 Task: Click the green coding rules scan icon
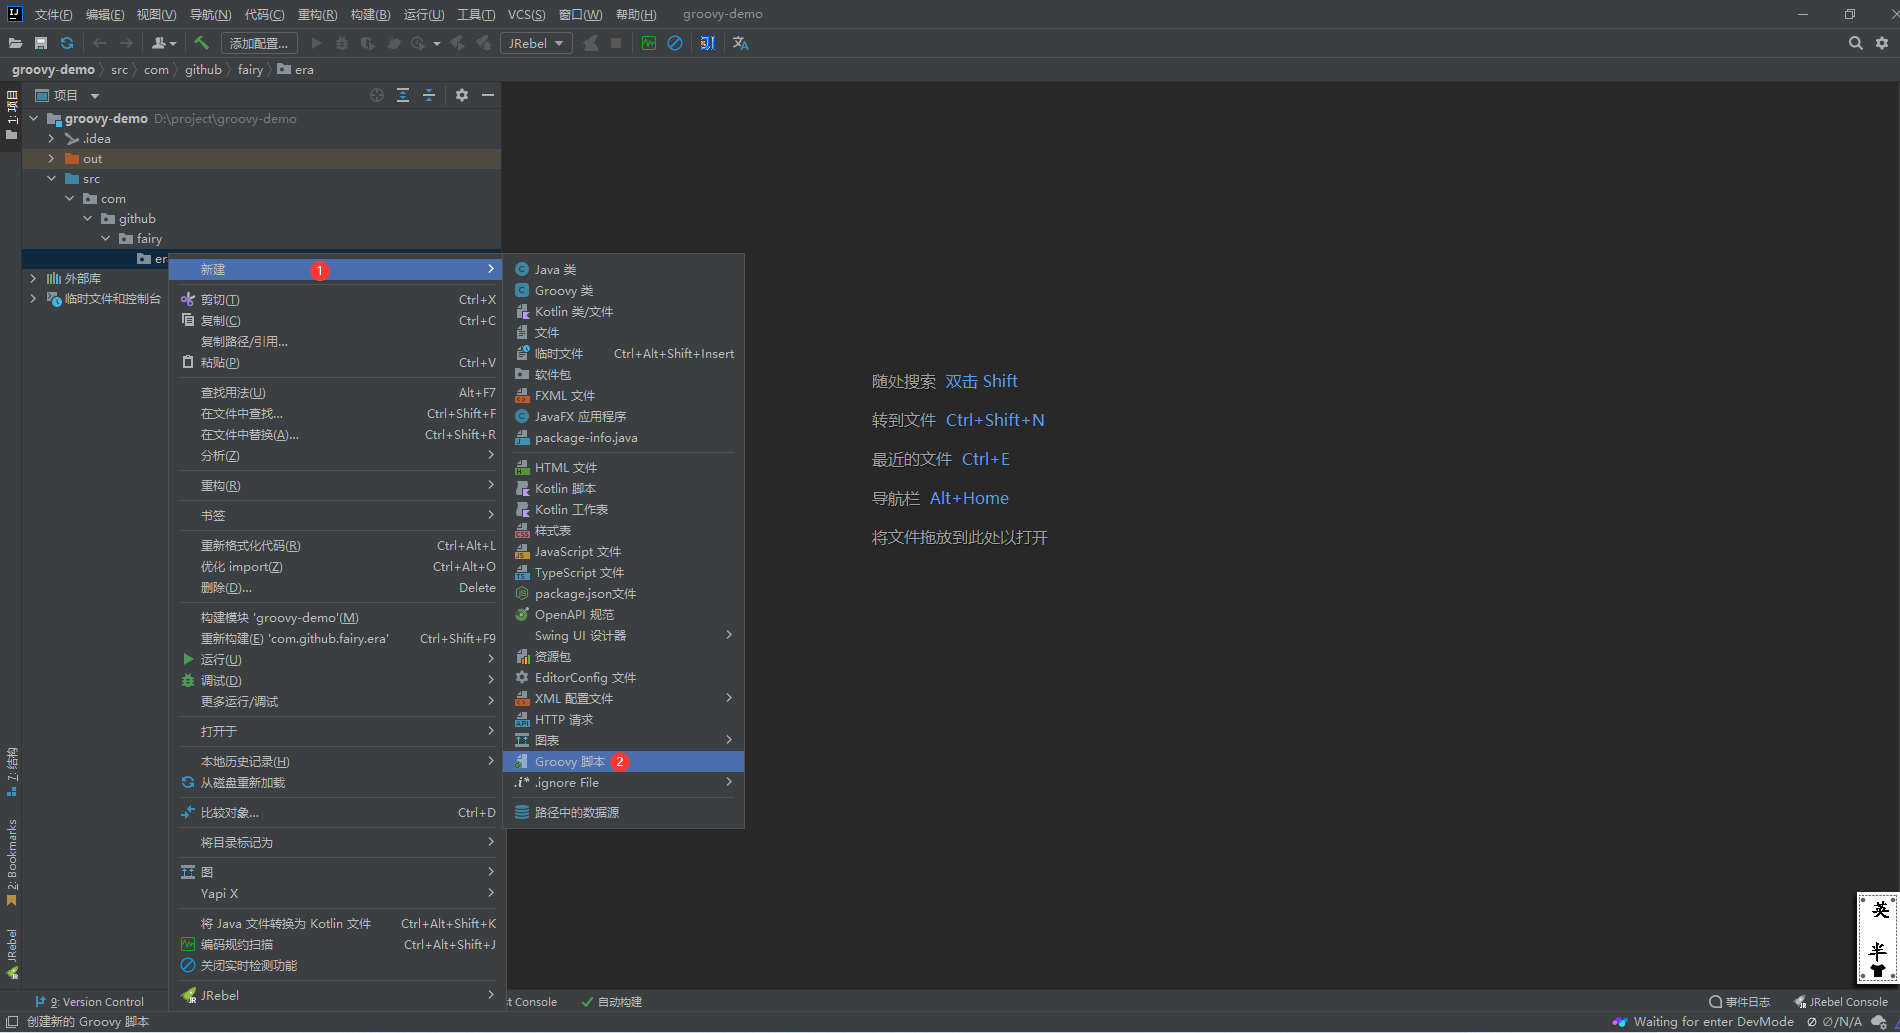point(649,43)
